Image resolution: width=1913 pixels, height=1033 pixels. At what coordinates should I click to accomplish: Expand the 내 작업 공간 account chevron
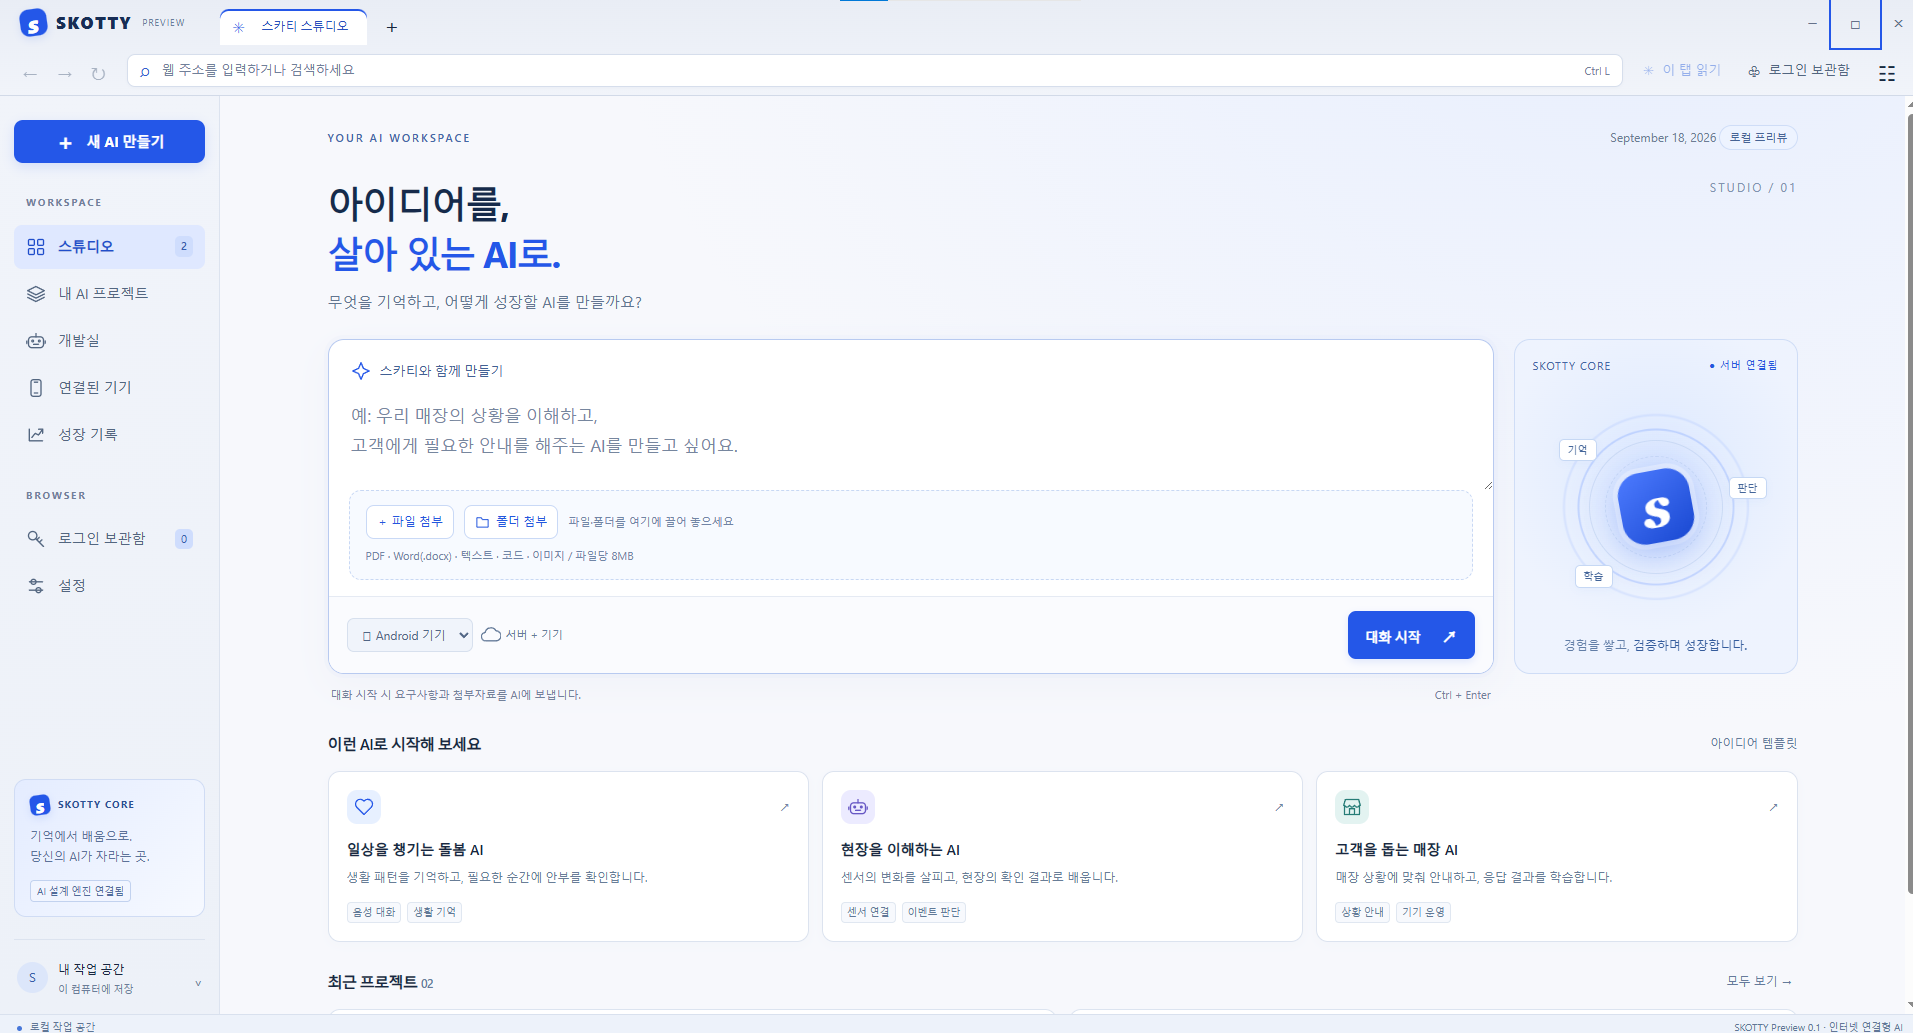(x=198, y=983)
